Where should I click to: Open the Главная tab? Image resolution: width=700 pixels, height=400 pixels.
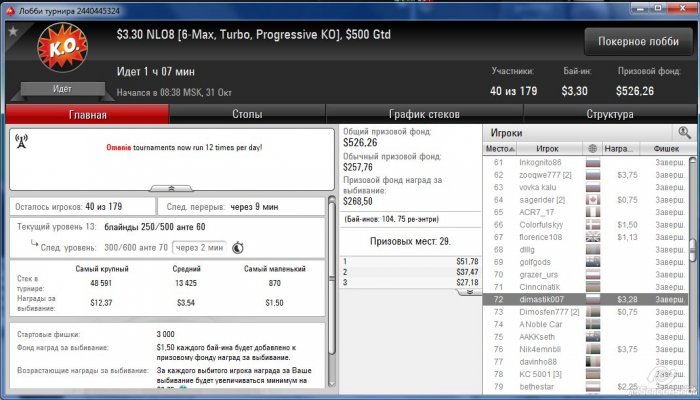coord(88,114)
